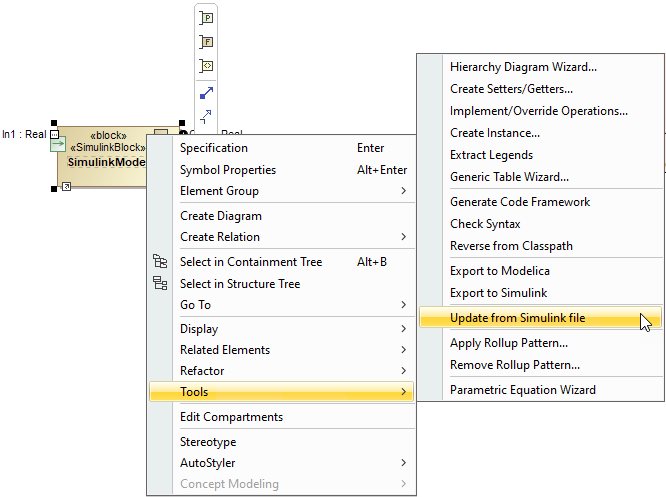Launch the Hierarchy Diagram Wizard
This screenshot has height=497, width=666.
coord(523,67)
